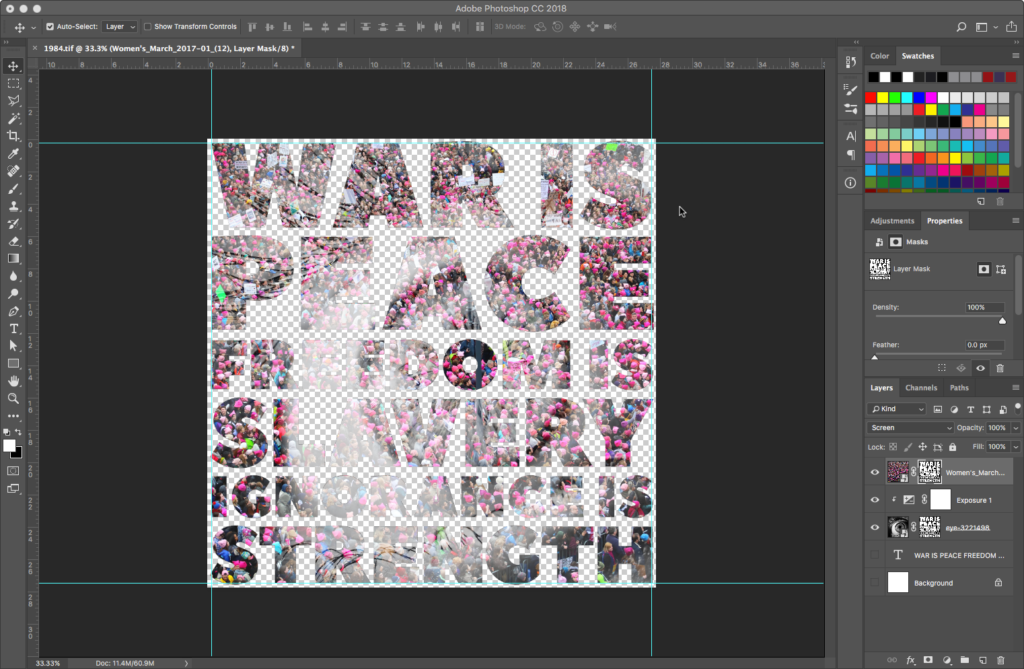Hide the Exposure 1 layer
Screen dimensions: 1024x669
tap(875, 500)
